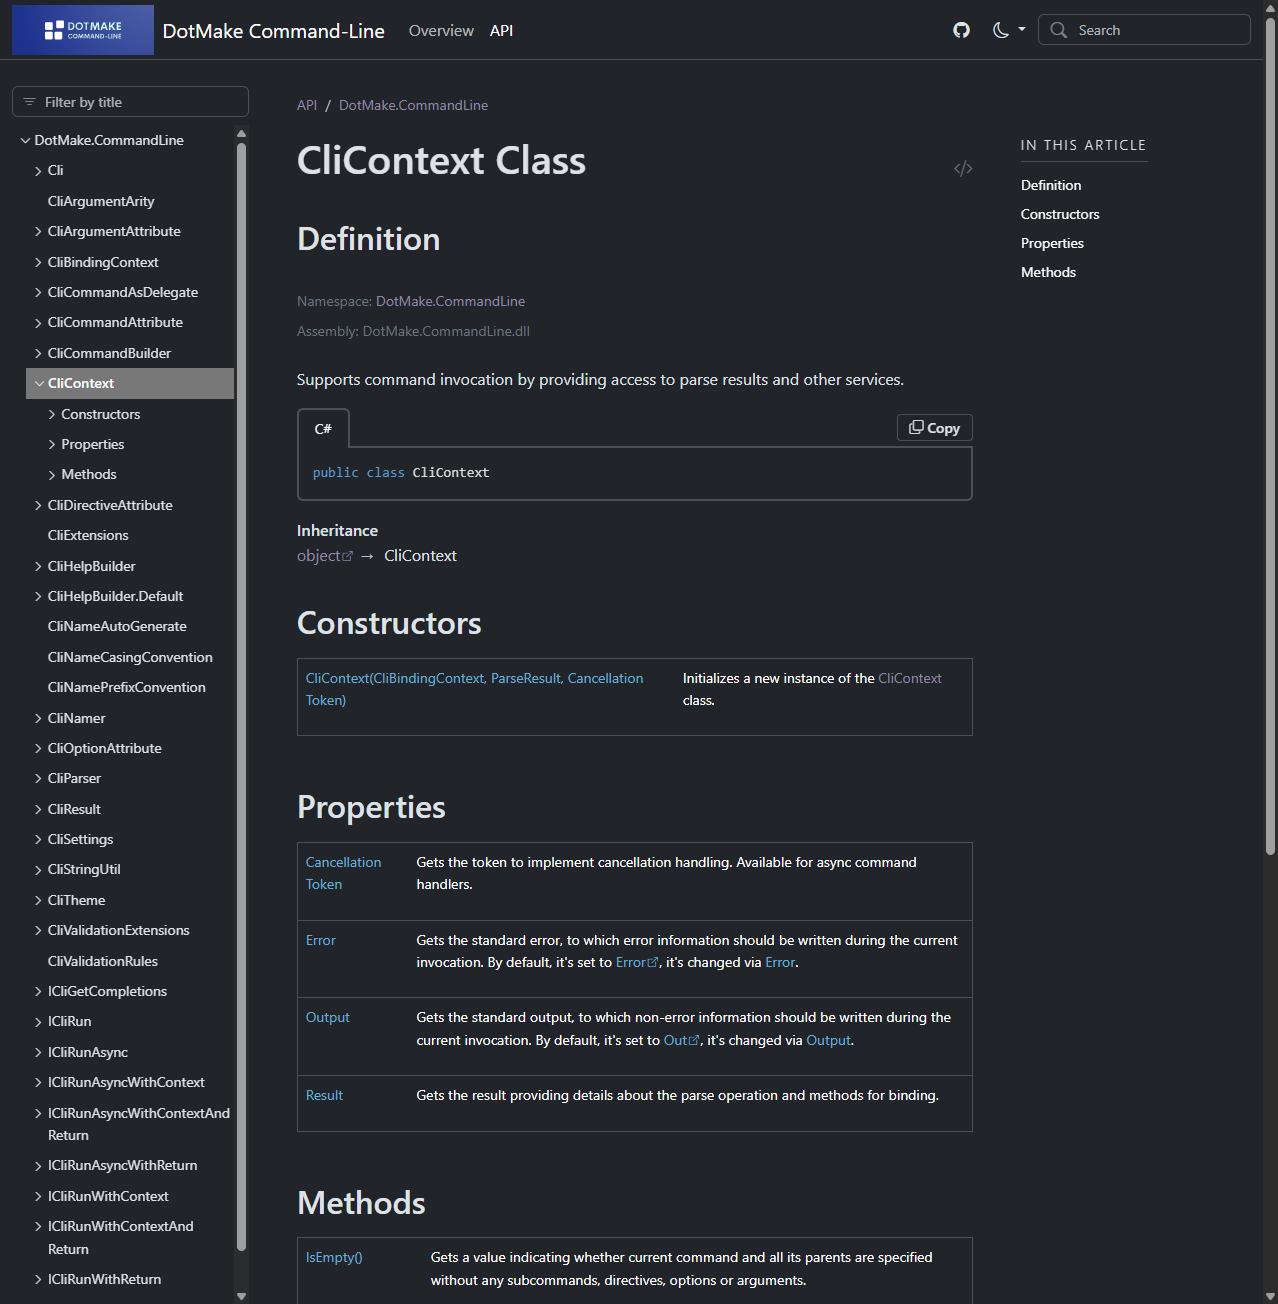
Task: Open the Error property link in table
Action: (321, 940)
